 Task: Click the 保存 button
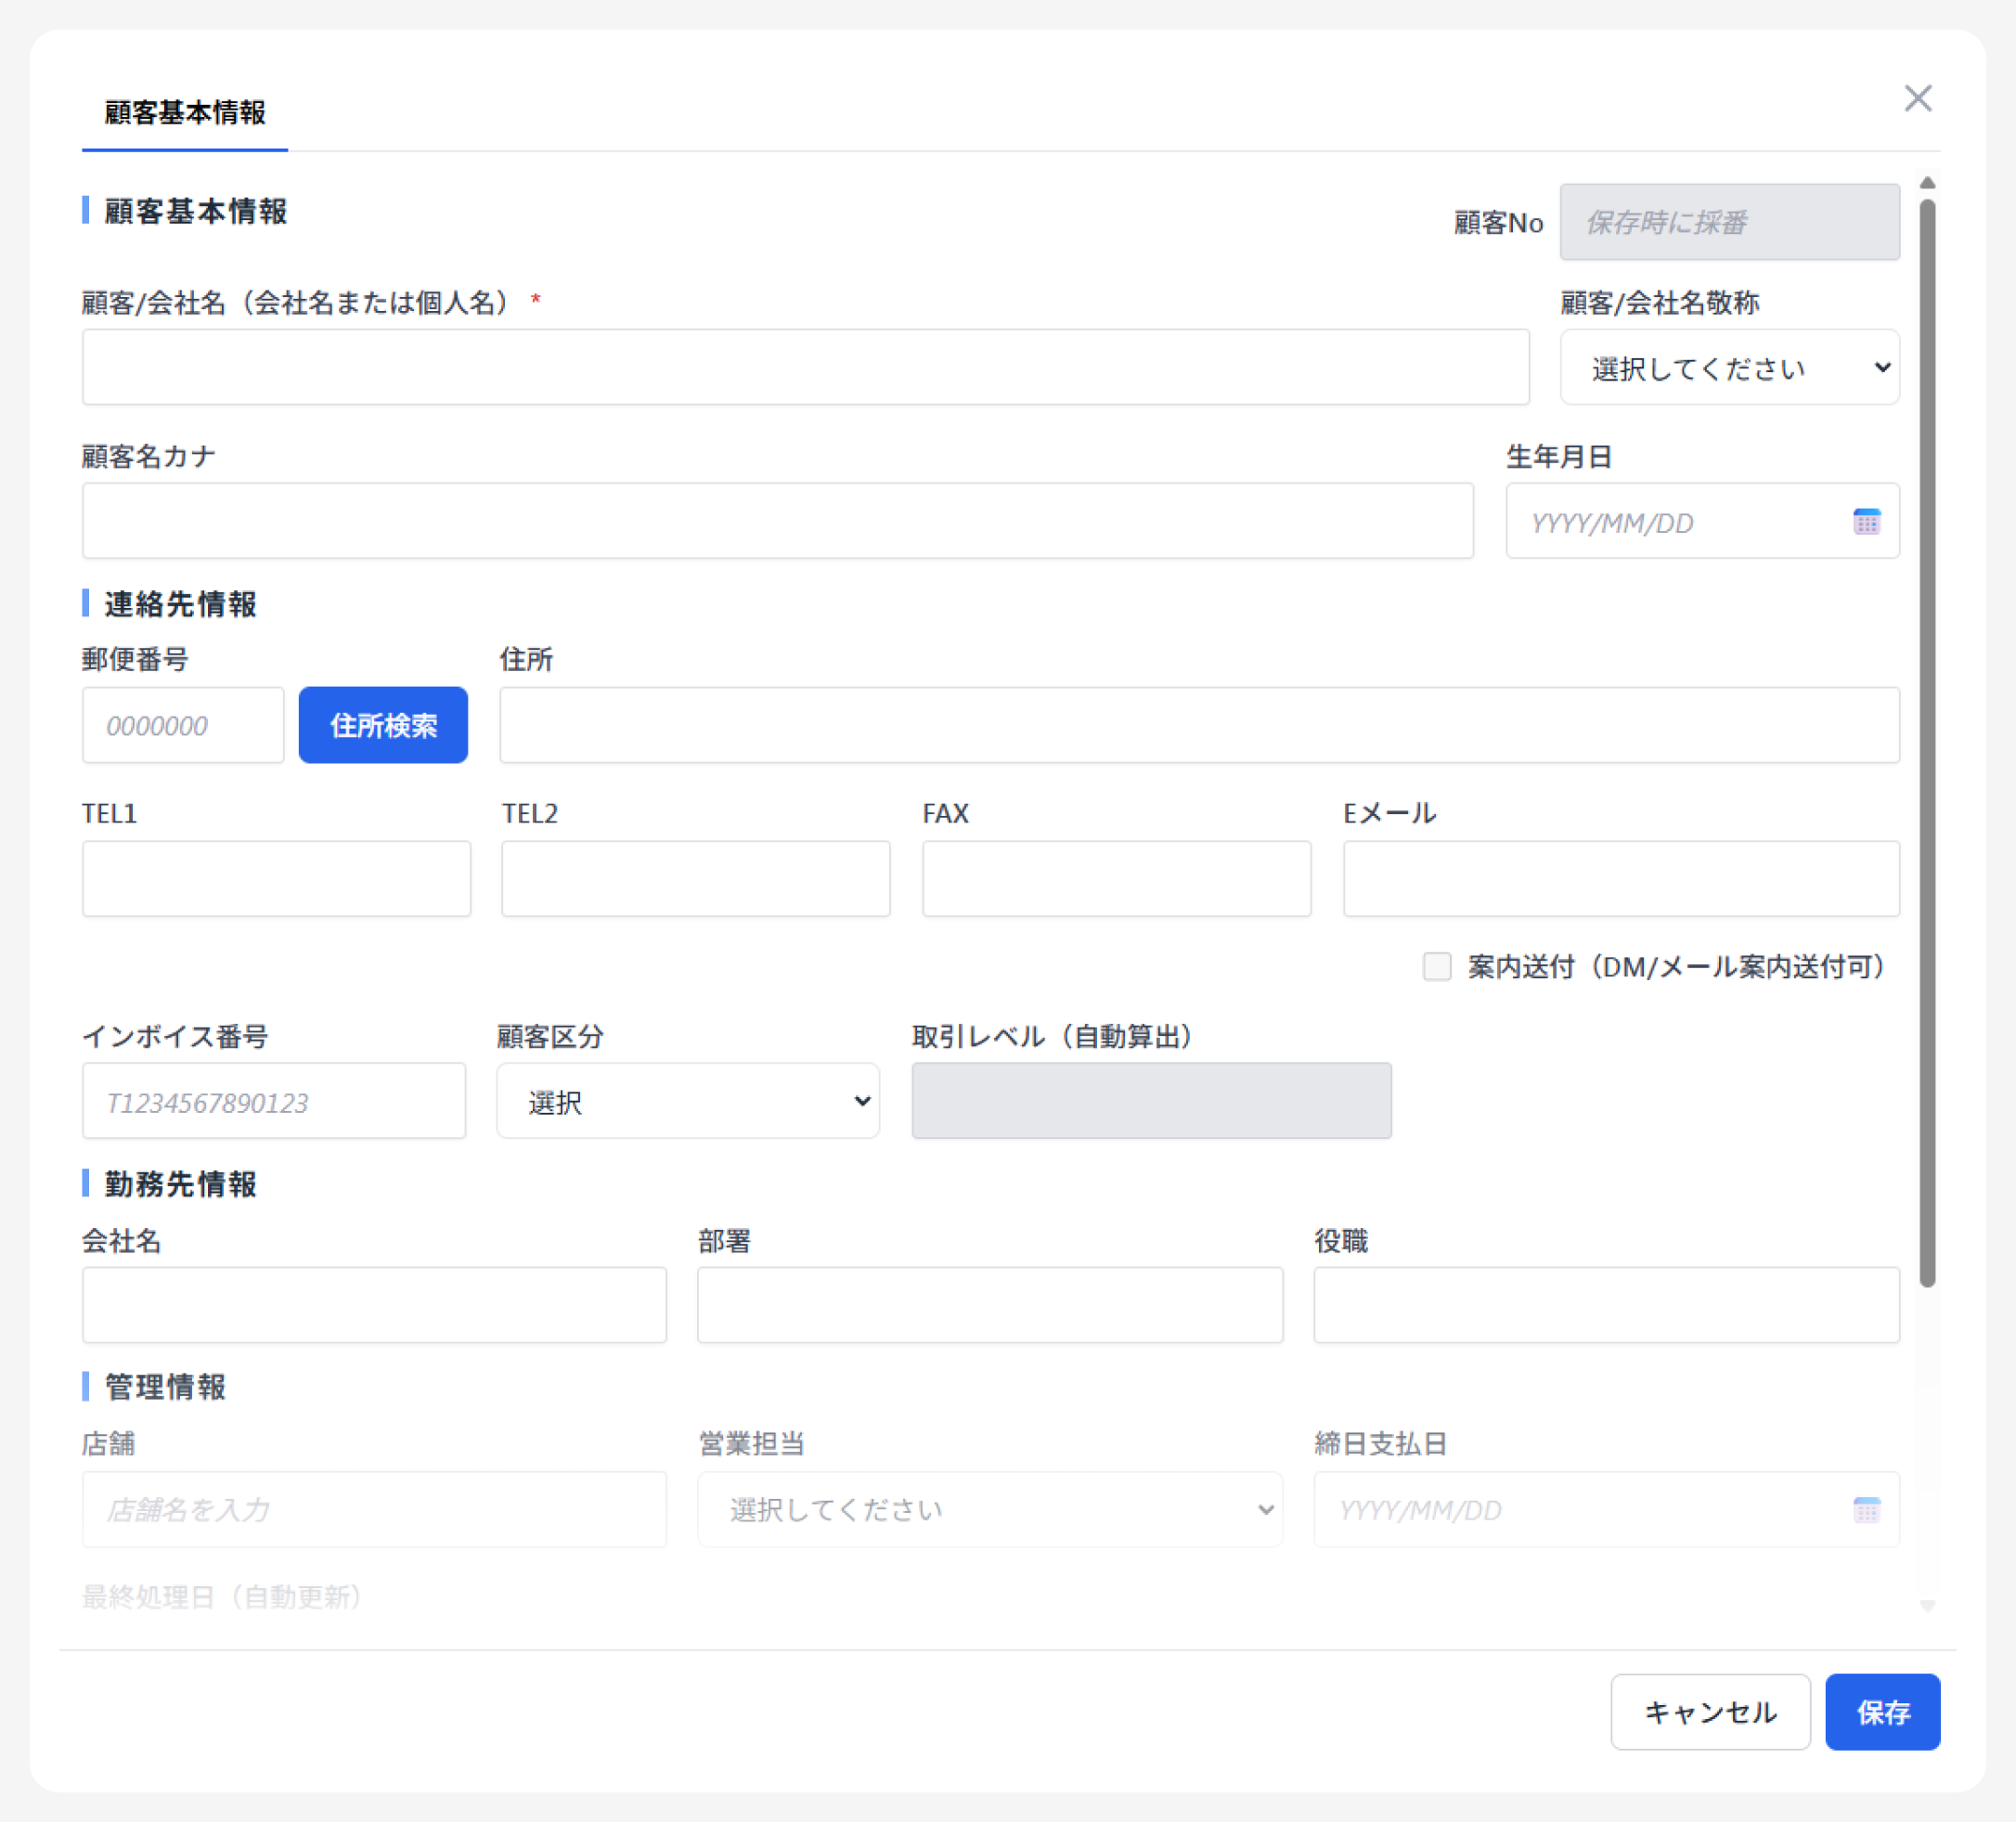pos(1882,1711)
